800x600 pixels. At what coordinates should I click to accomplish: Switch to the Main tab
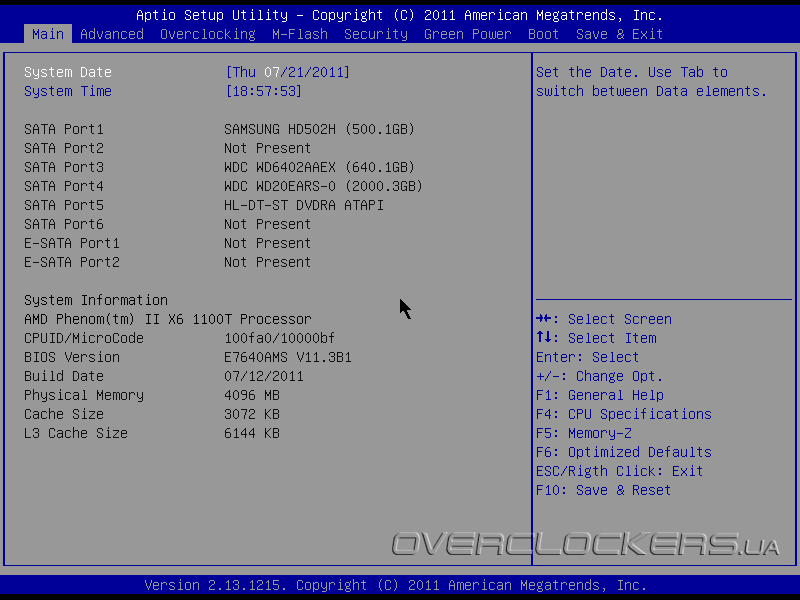click(48, 34)
